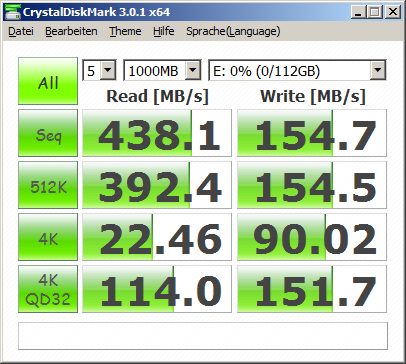Open the drive dropdown showing E: 0%
The image size is (406, 364).
(297, 70)
